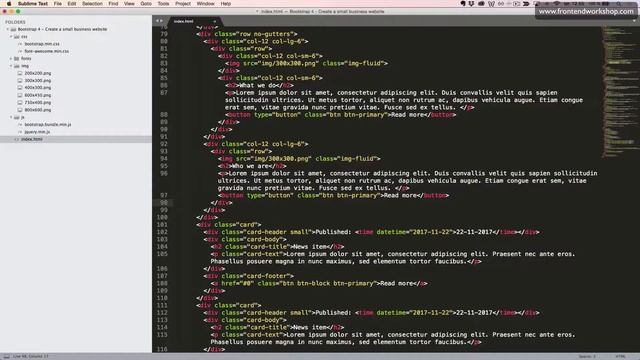Open the Goto menu
Viewport: 640px width, 360px height.
[146, 3]
